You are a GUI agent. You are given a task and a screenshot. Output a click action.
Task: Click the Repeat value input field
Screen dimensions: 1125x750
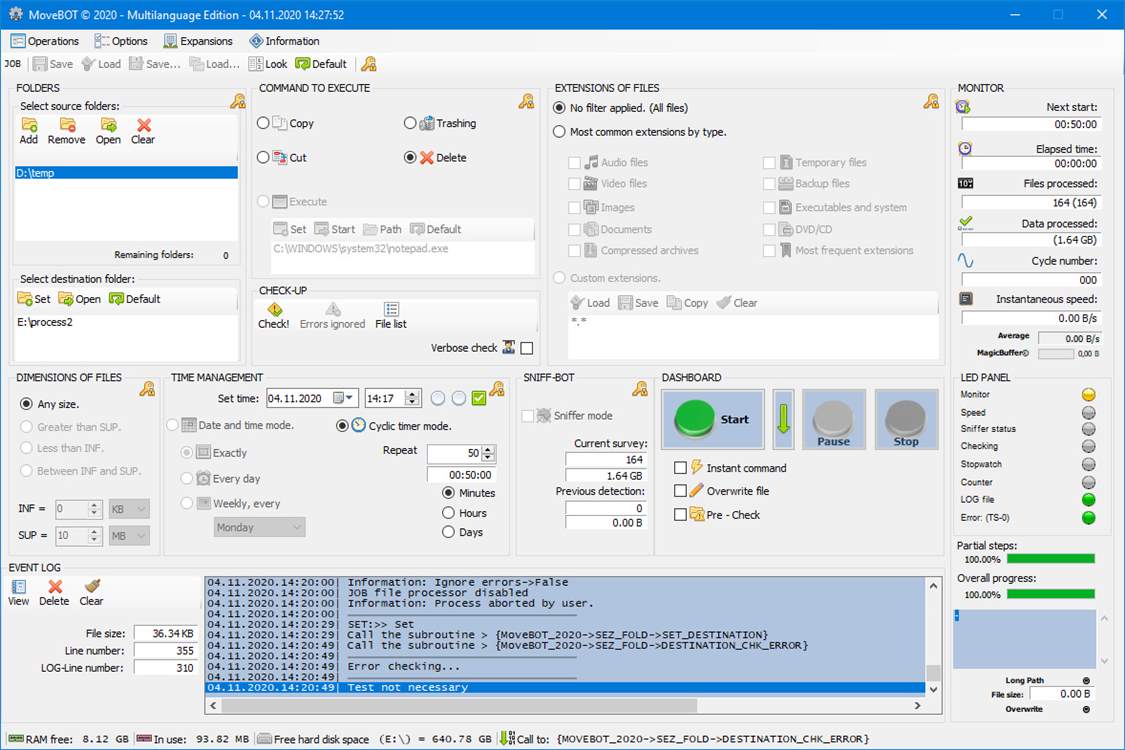pyautogui.click(x=454, y=454)
